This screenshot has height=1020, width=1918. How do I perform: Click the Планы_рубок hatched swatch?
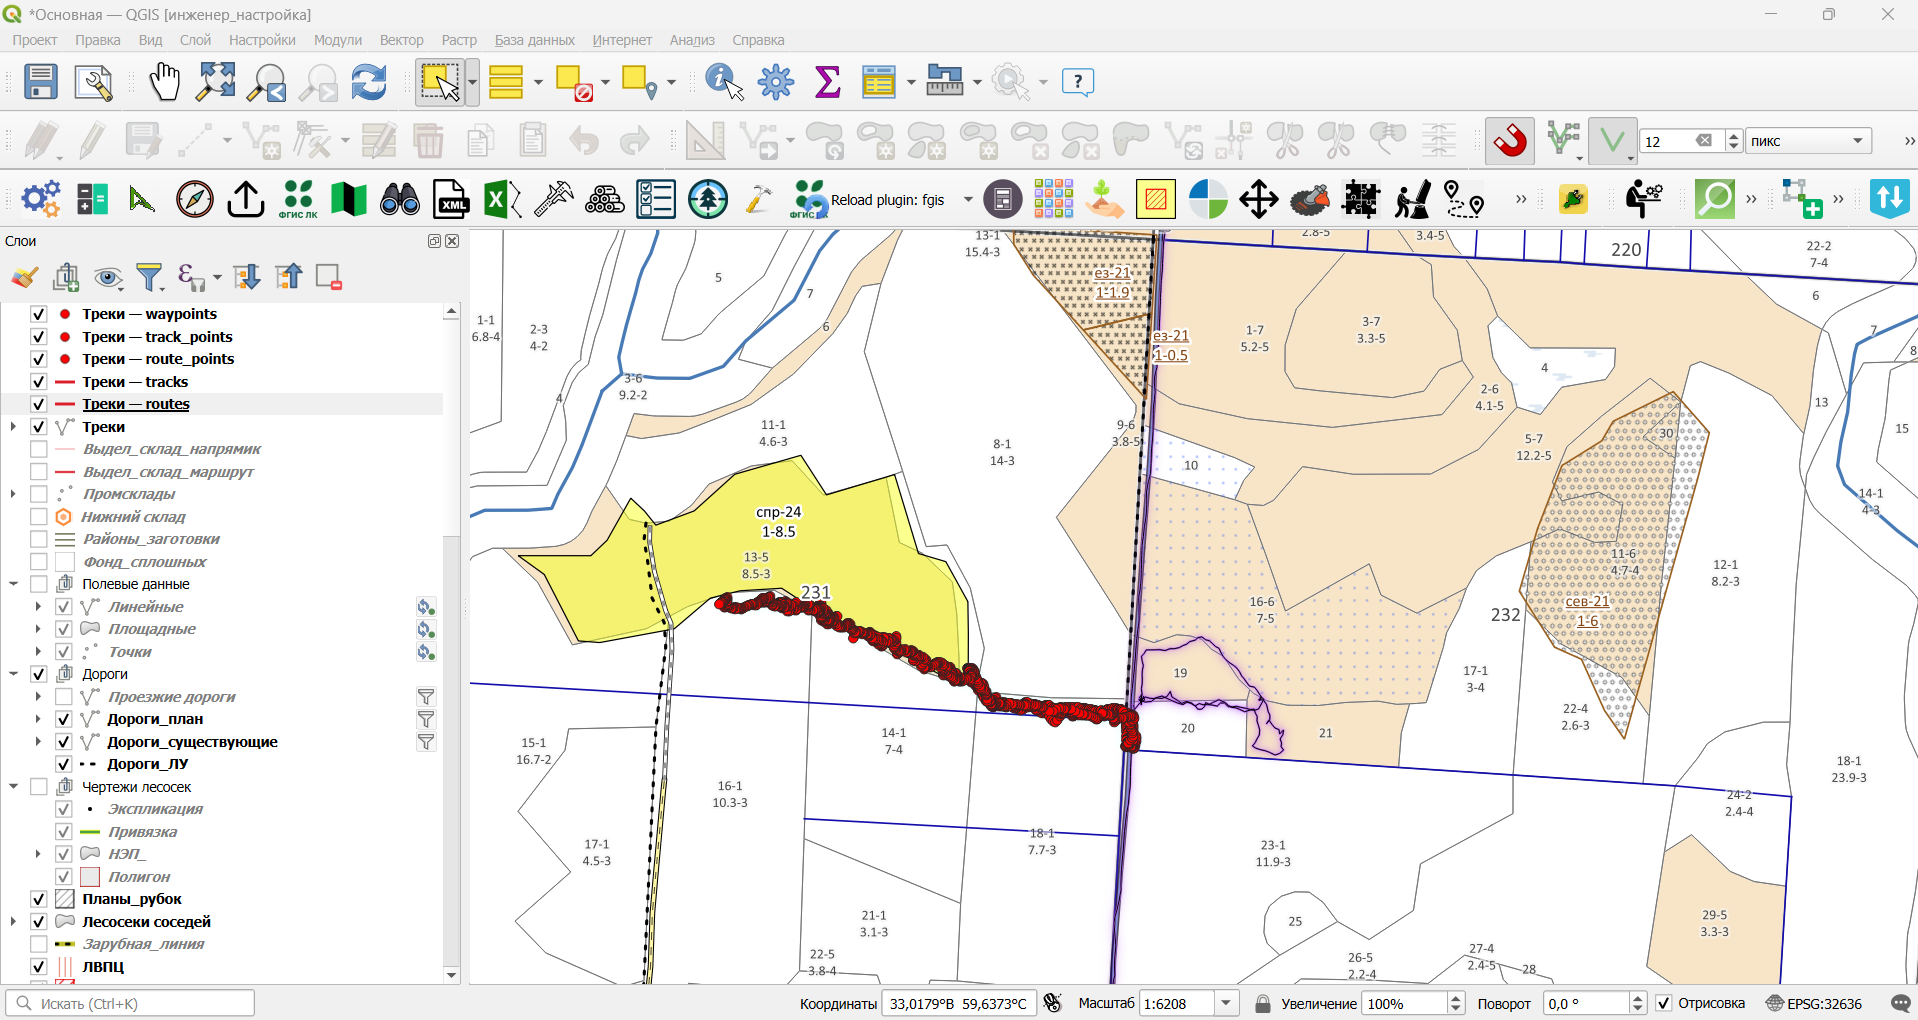click(65, 899)
